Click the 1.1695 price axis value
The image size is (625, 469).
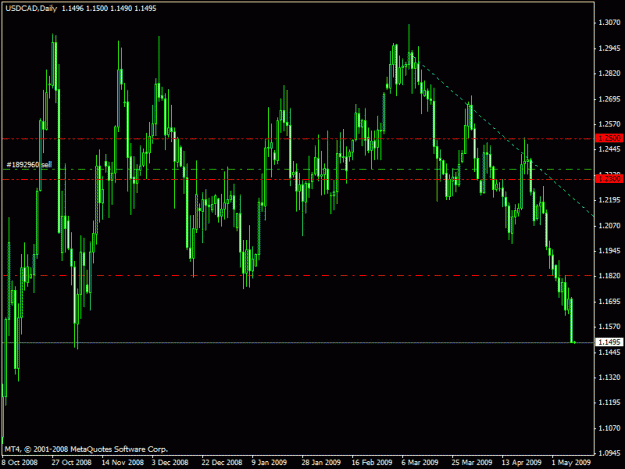[609, 302]
